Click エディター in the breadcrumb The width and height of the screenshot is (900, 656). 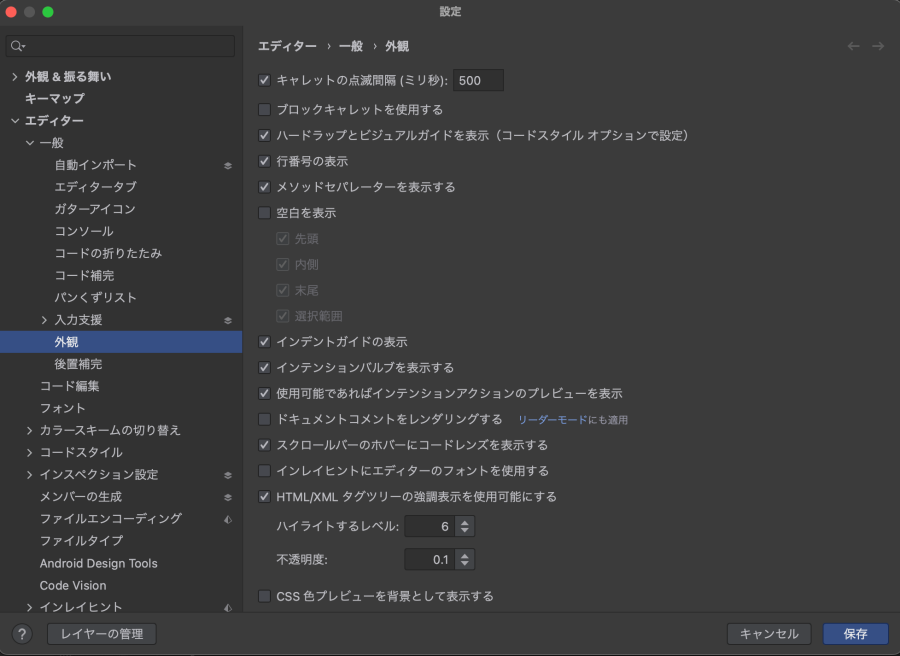click(287, 46)
